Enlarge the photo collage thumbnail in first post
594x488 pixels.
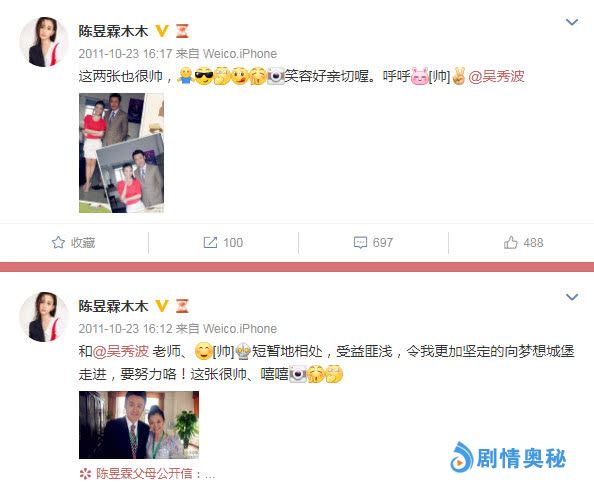tap(121, 153)
